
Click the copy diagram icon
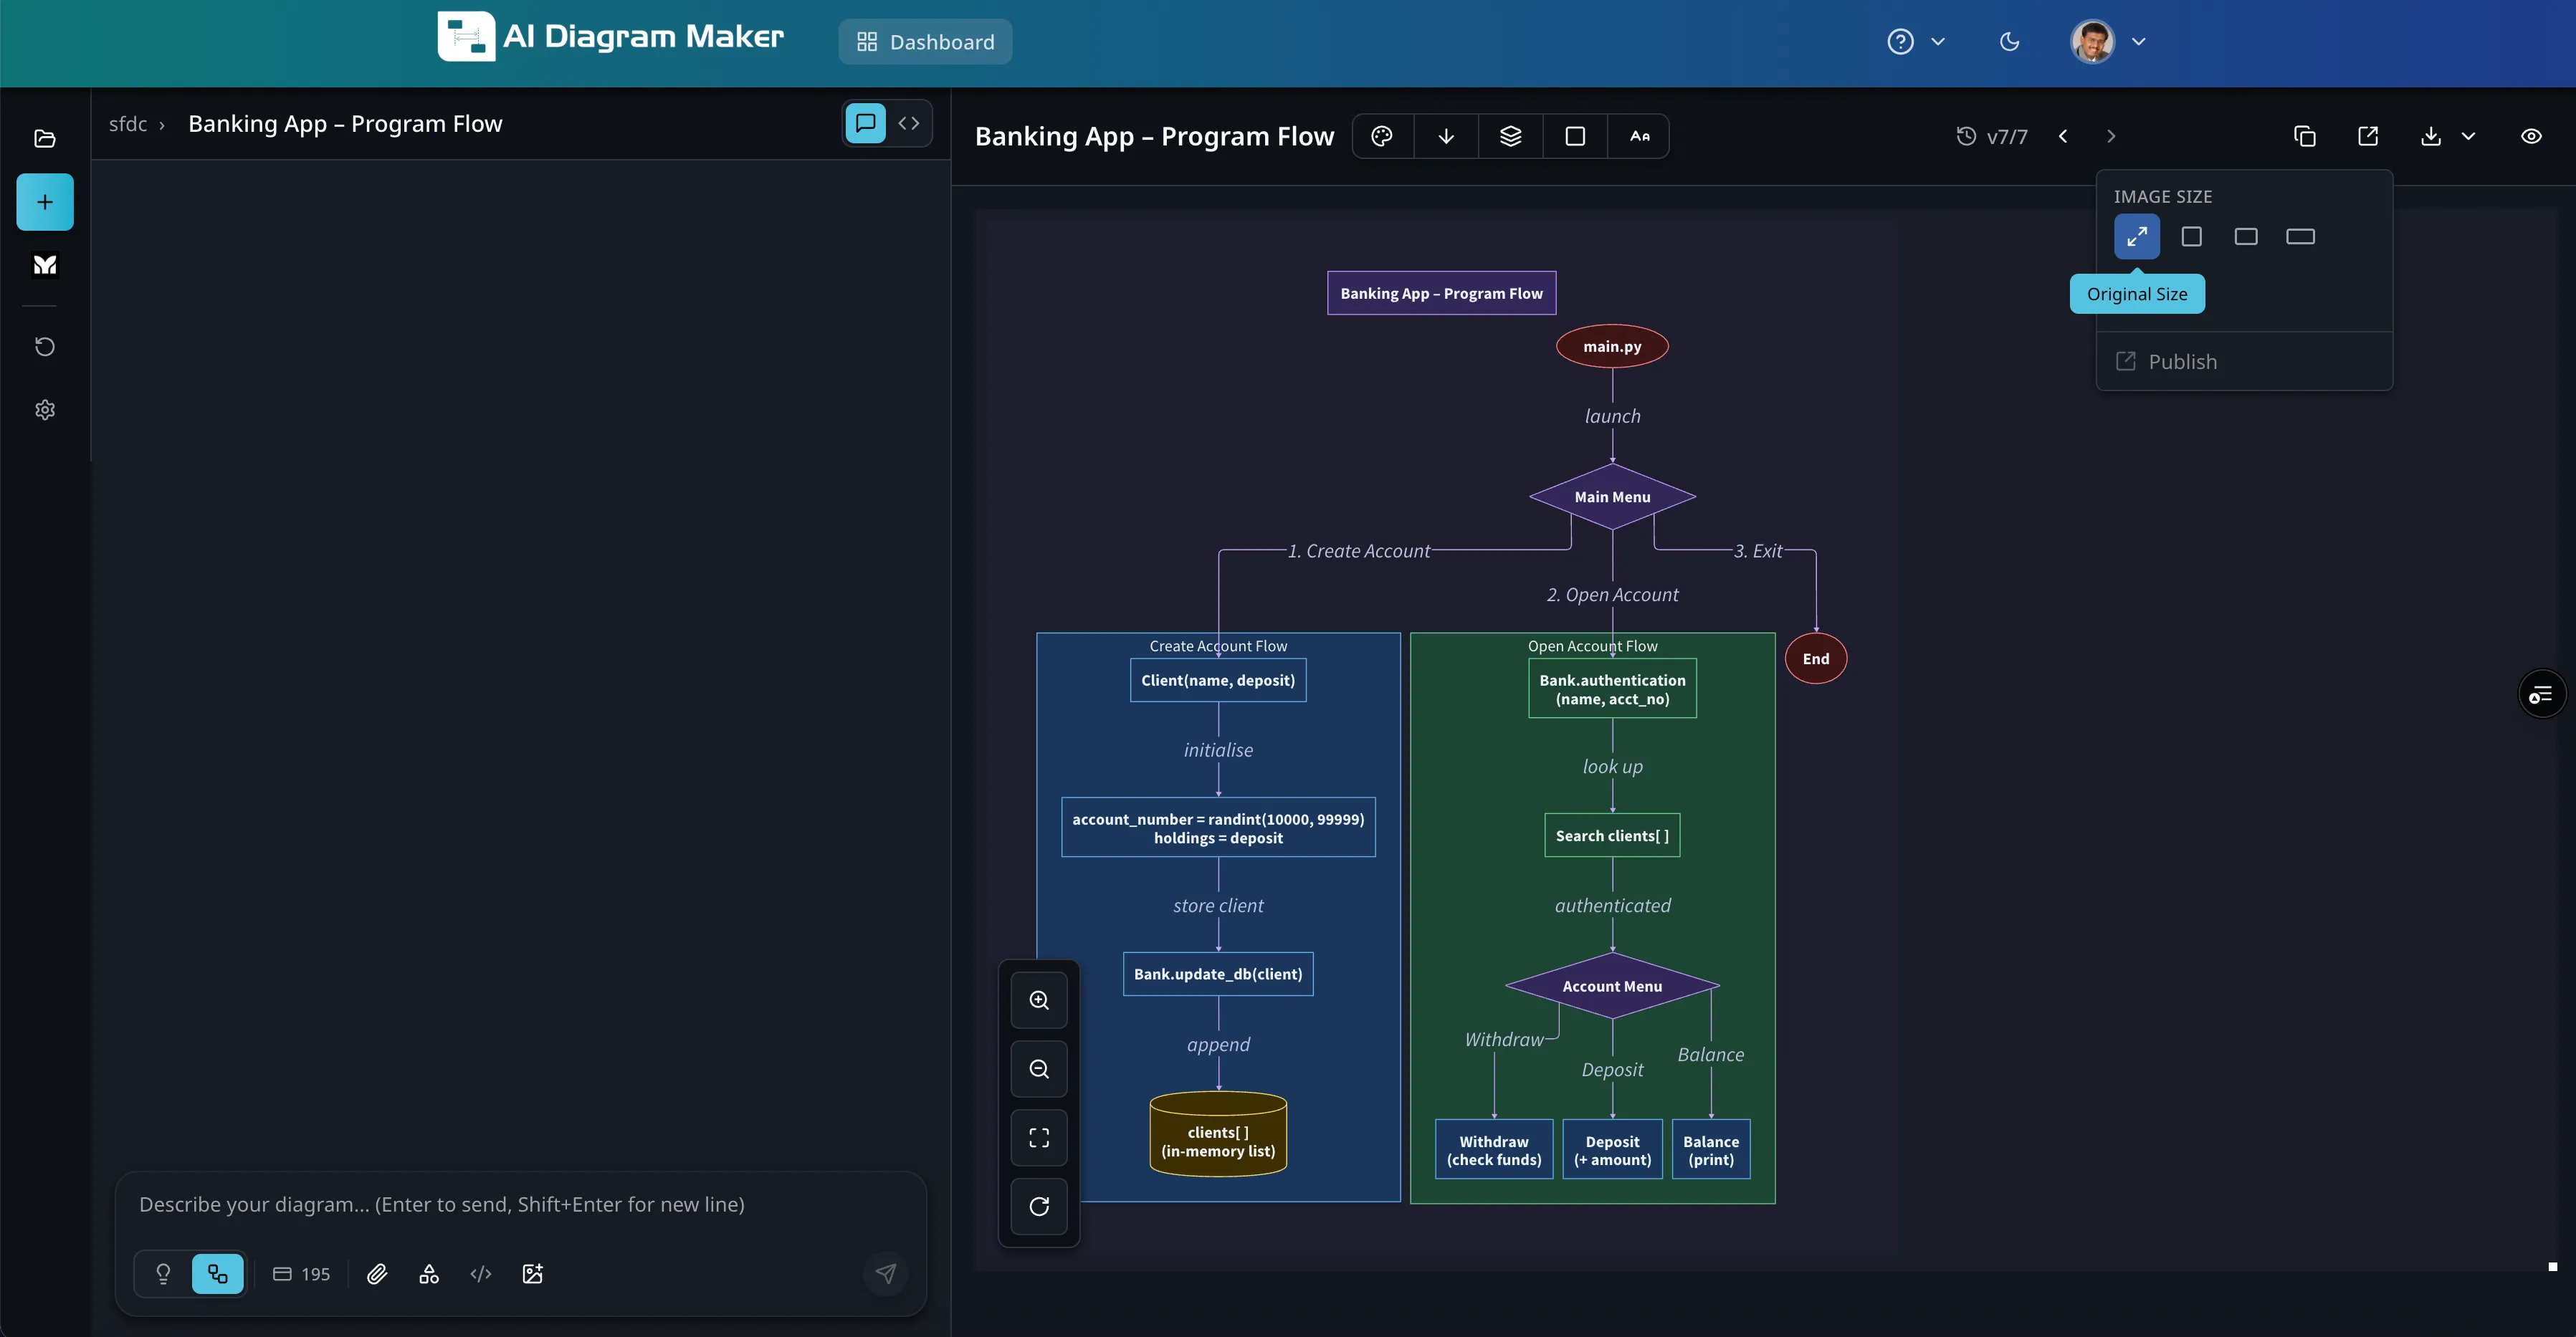pos(2304,135)
